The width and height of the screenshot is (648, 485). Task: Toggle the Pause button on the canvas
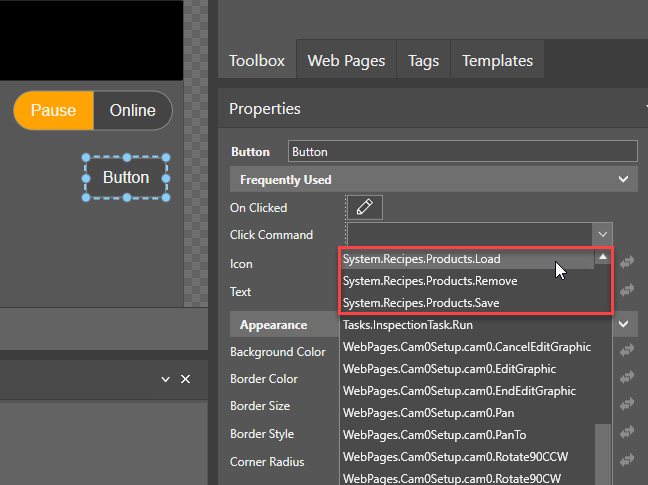coord(54,110)
